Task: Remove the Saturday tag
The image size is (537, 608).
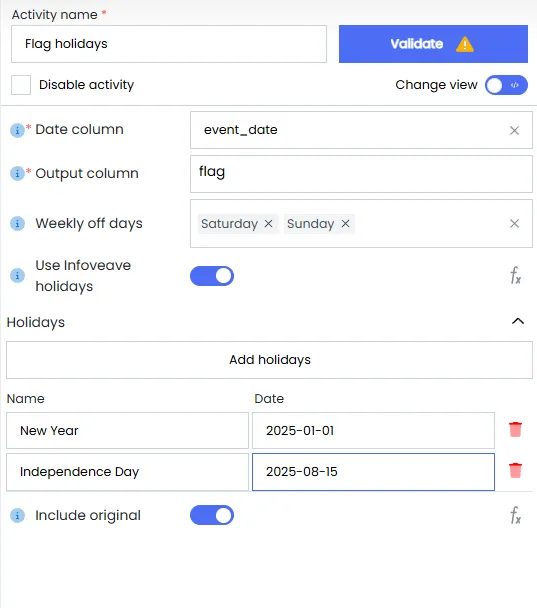Action: point(268,224)
